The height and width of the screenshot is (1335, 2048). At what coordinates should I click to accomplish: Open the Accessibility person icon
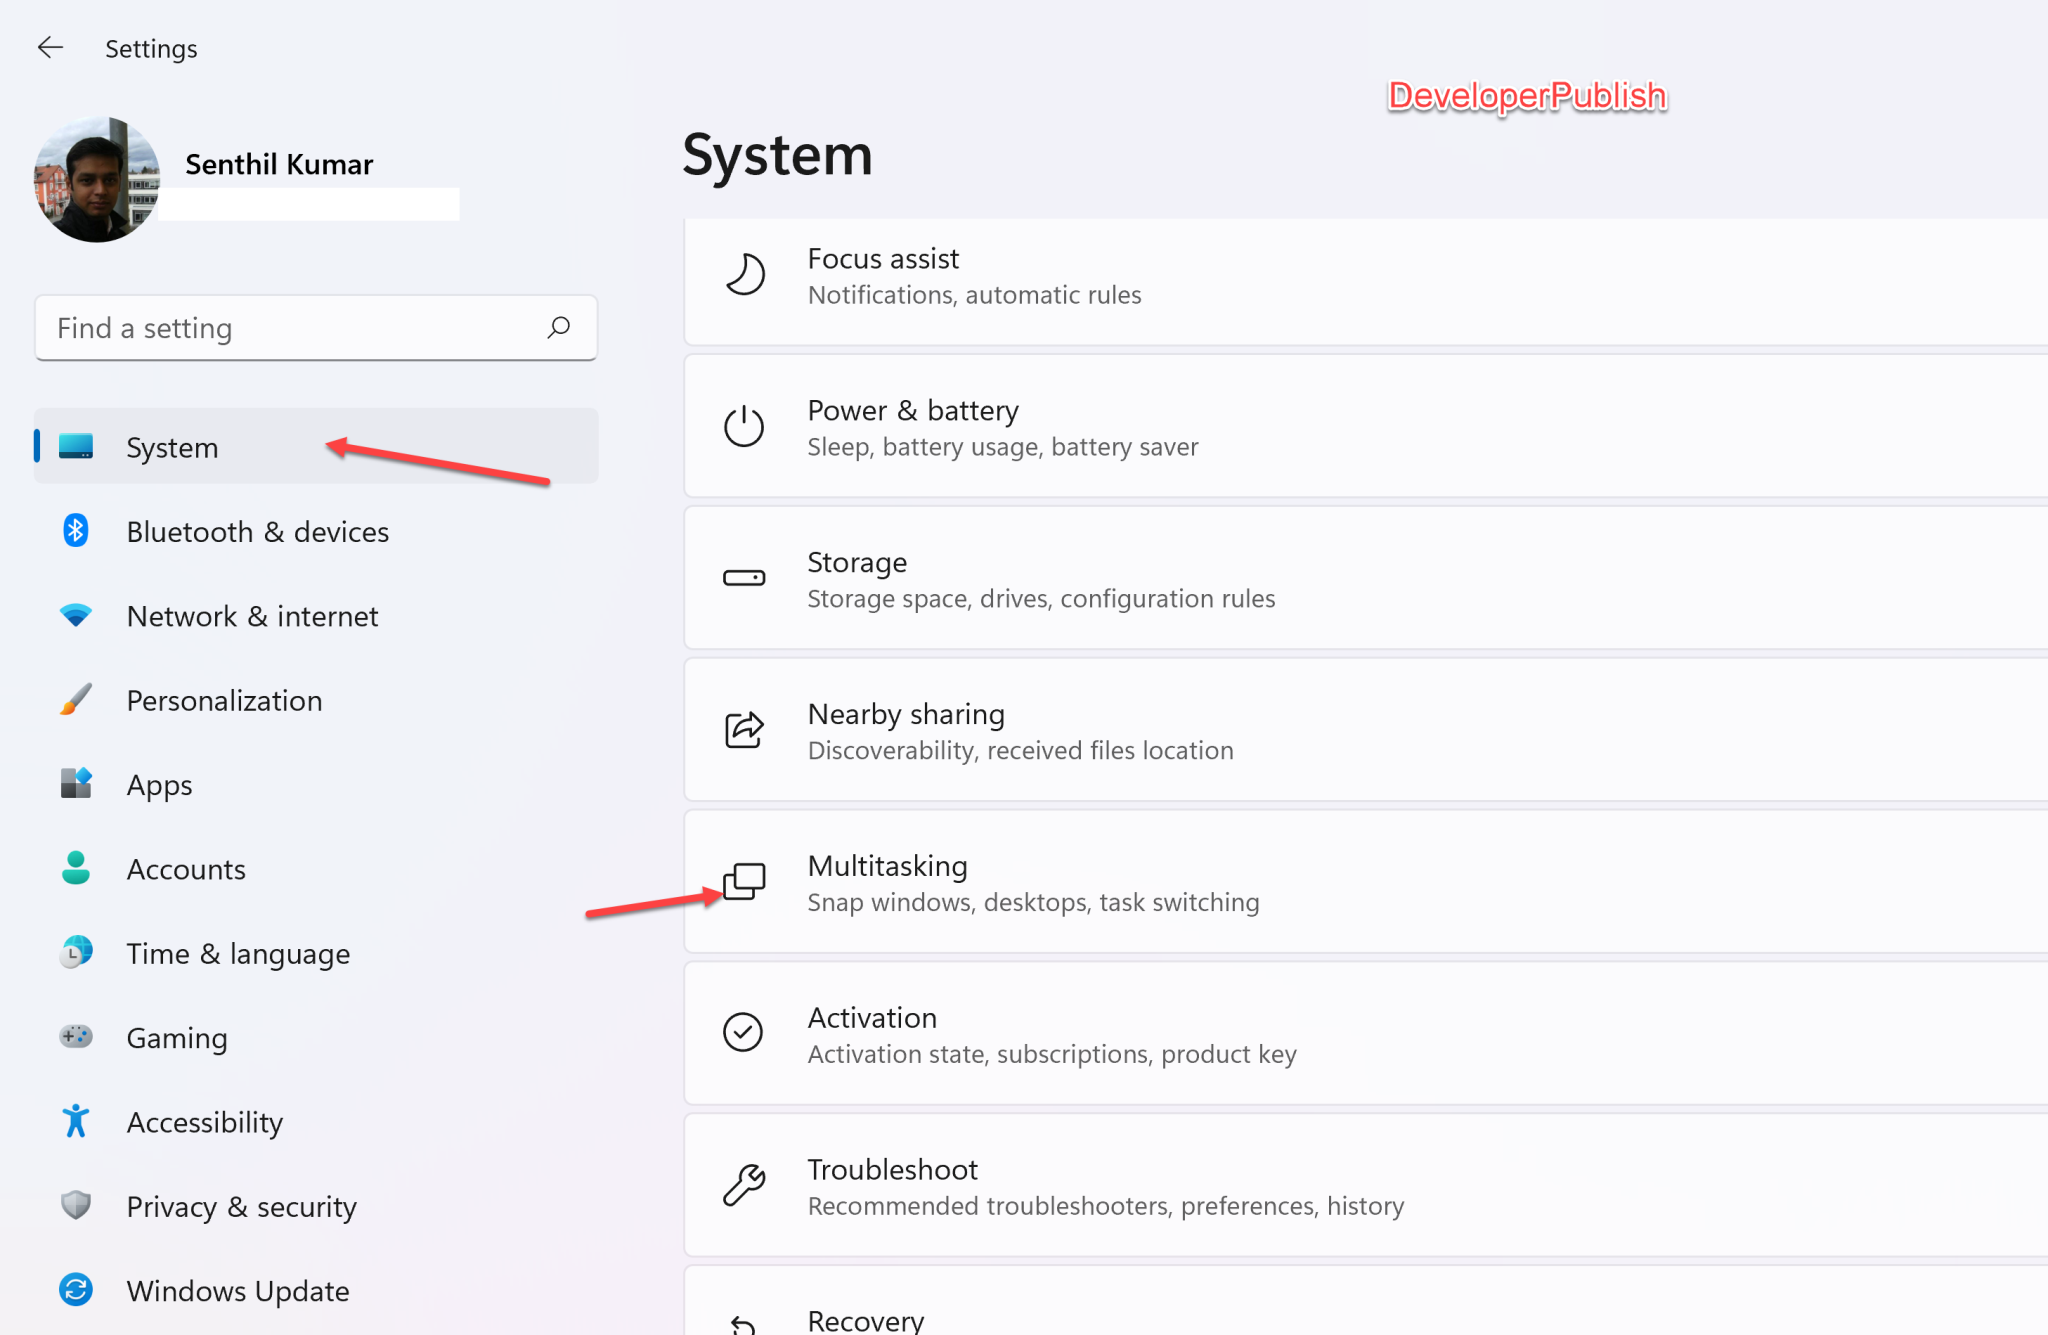(75, 1121)
